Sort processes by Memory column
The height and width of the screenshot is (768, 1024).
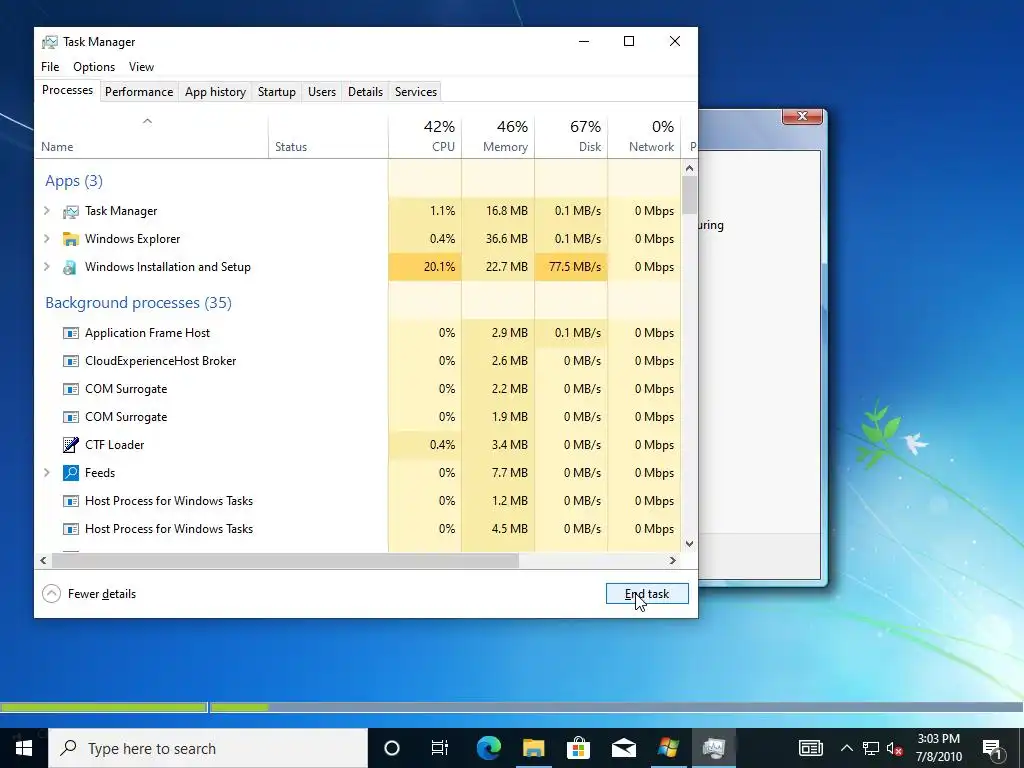[x=498, y=137]
